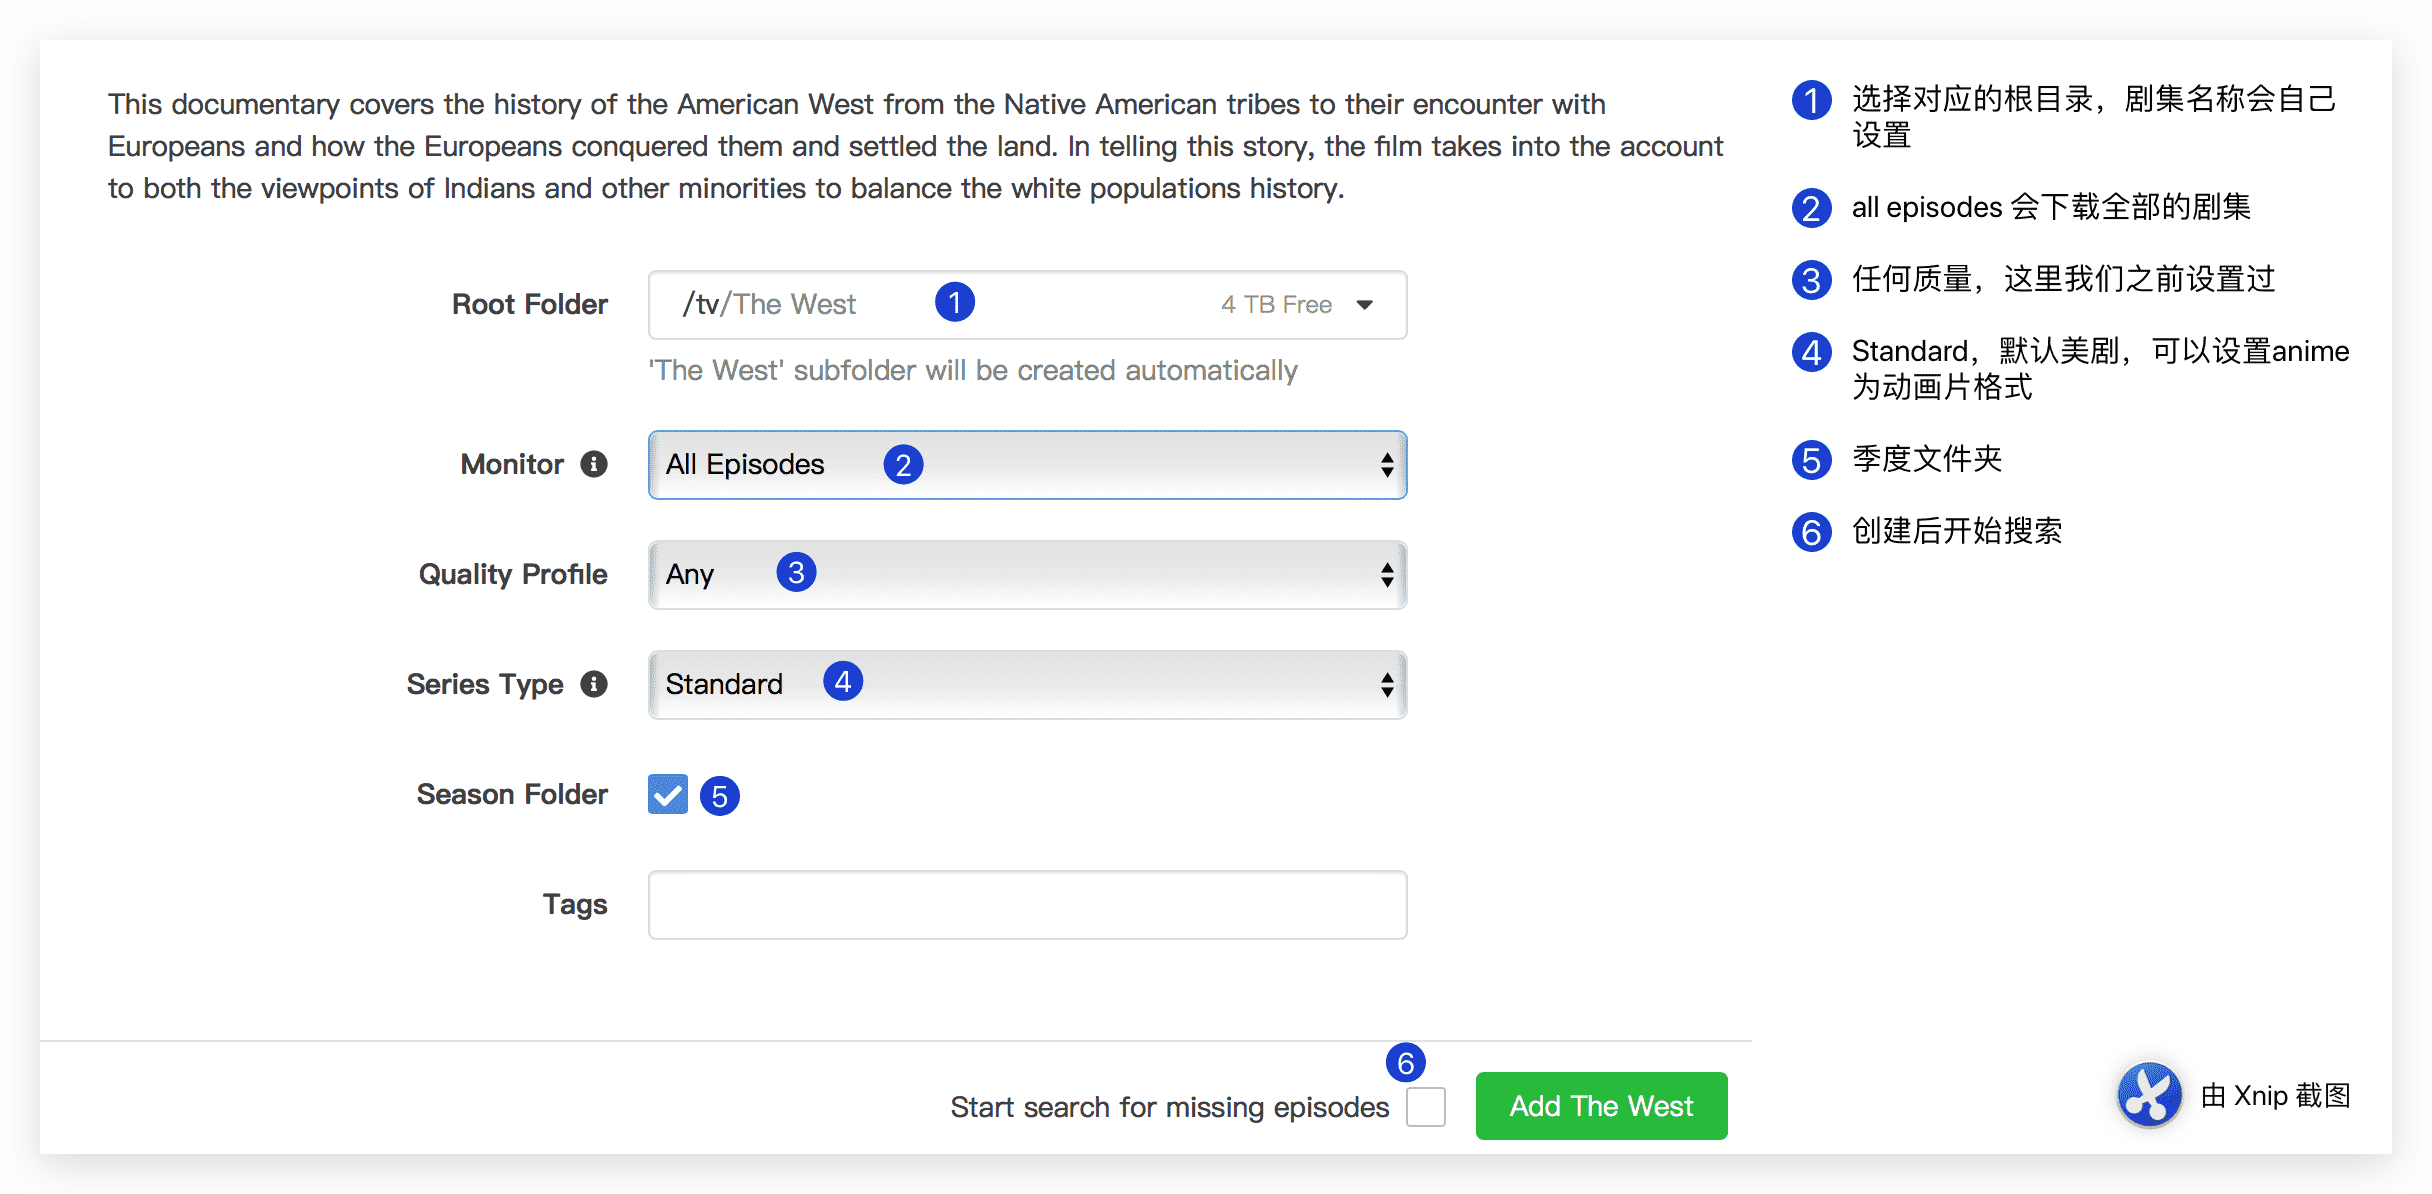The image size is (2432, 1194).
Task: Click the 4 TB Free label
Action: (1276, 305)
